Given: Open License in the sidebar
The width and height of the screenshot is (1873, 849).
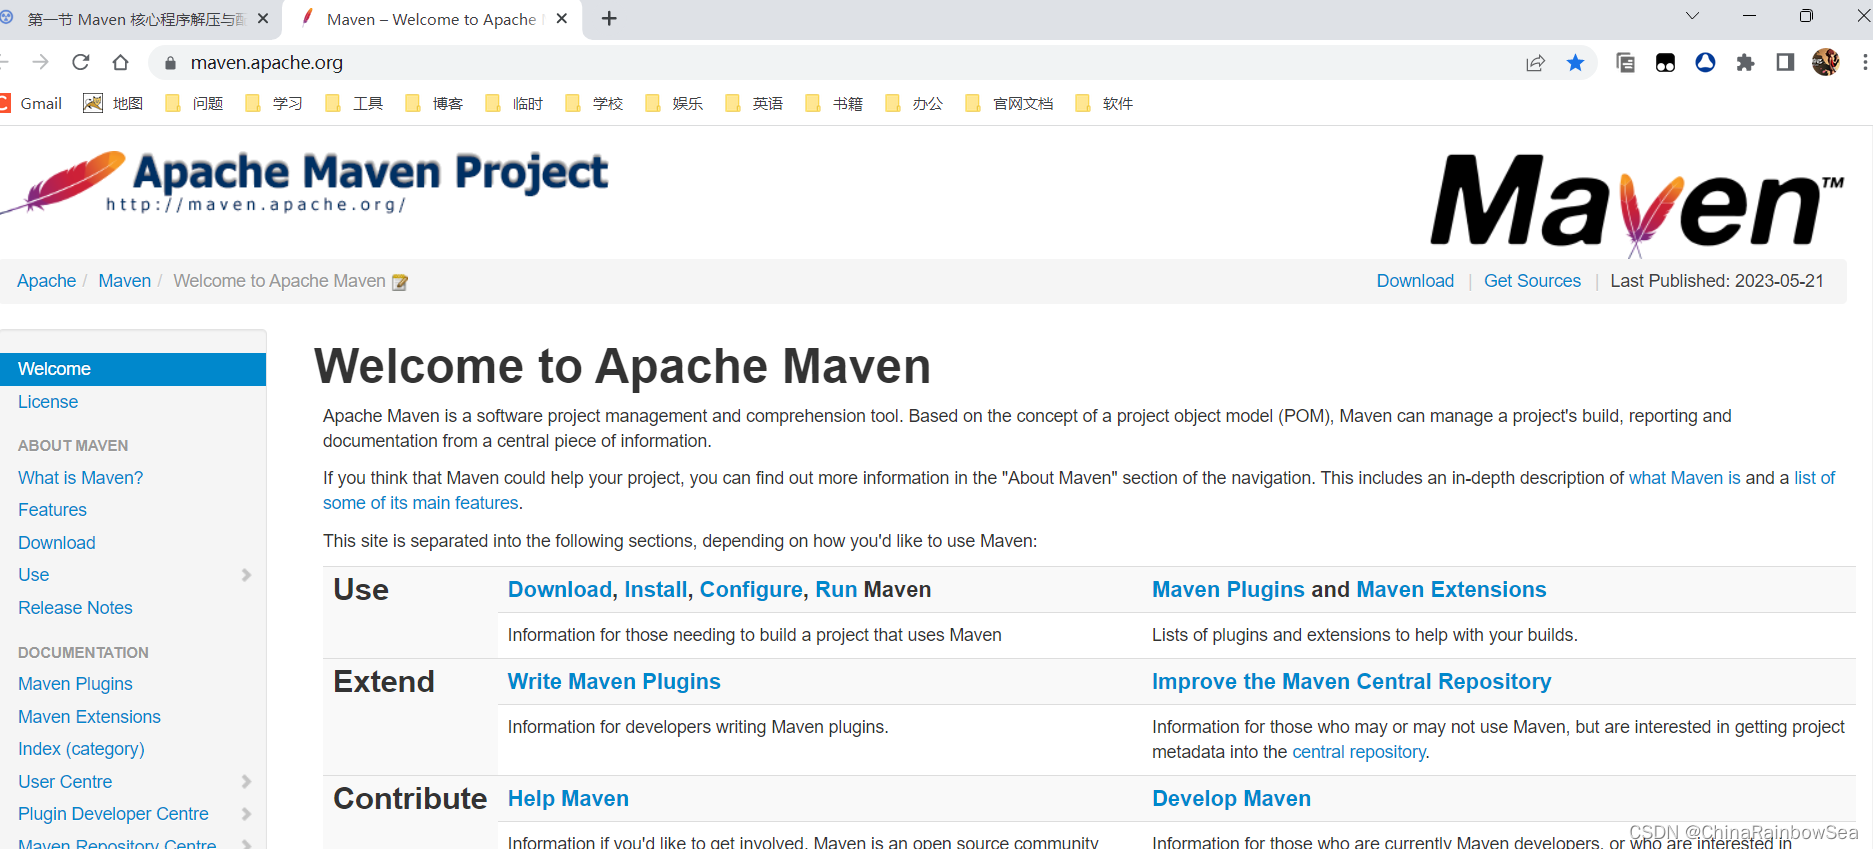Looking at the screenshot, I should [48, 402].
